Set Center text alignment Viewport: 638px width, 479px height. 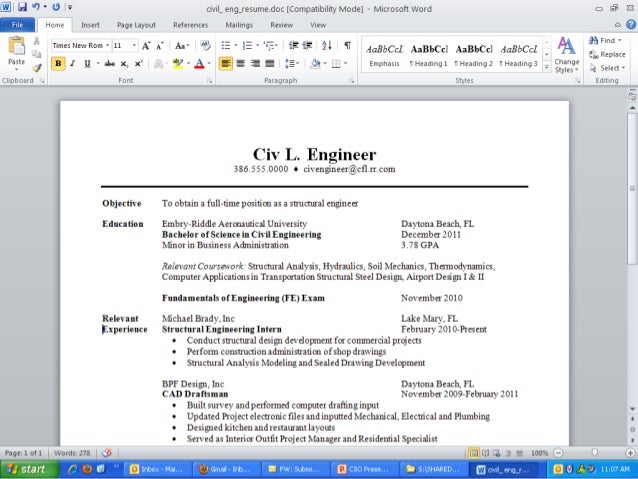coord(240,63)
